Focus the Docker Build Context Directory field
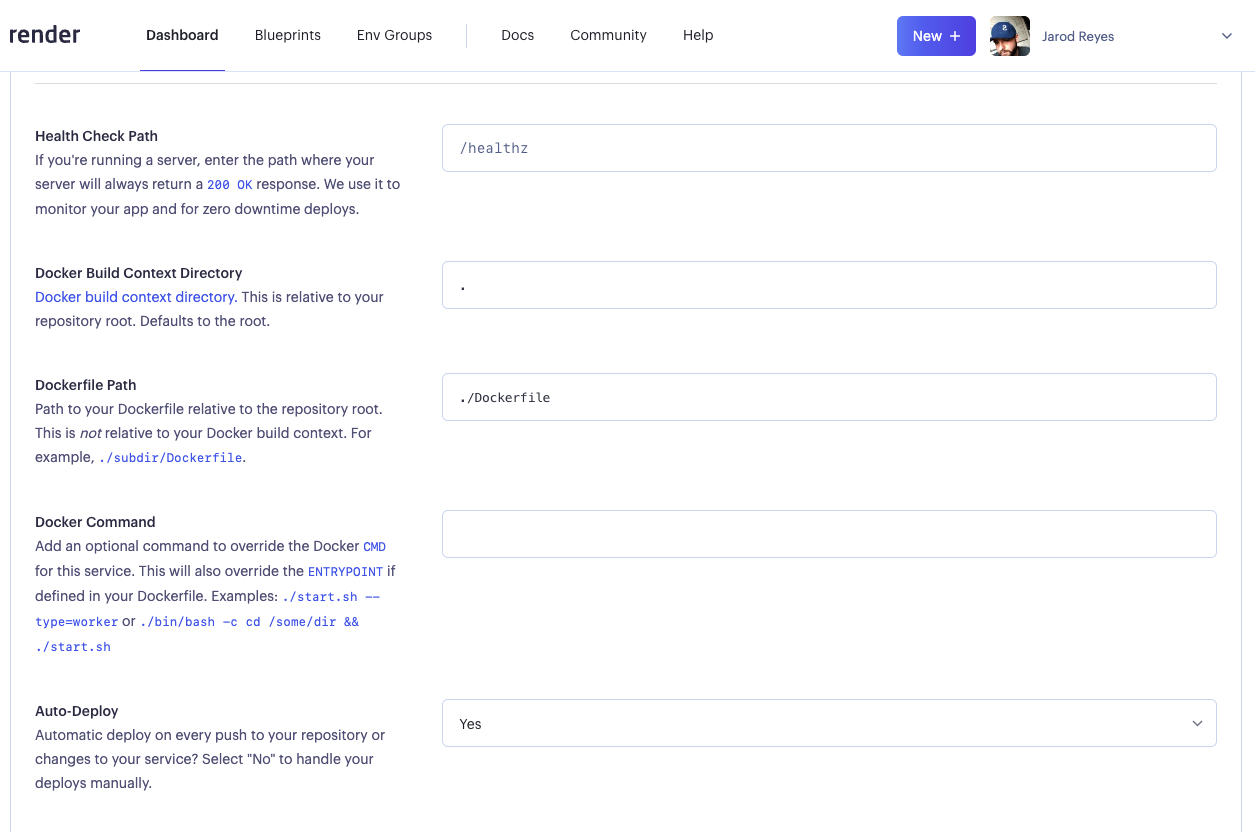This screenshot has height=832, width=1255. pos(829,285)
